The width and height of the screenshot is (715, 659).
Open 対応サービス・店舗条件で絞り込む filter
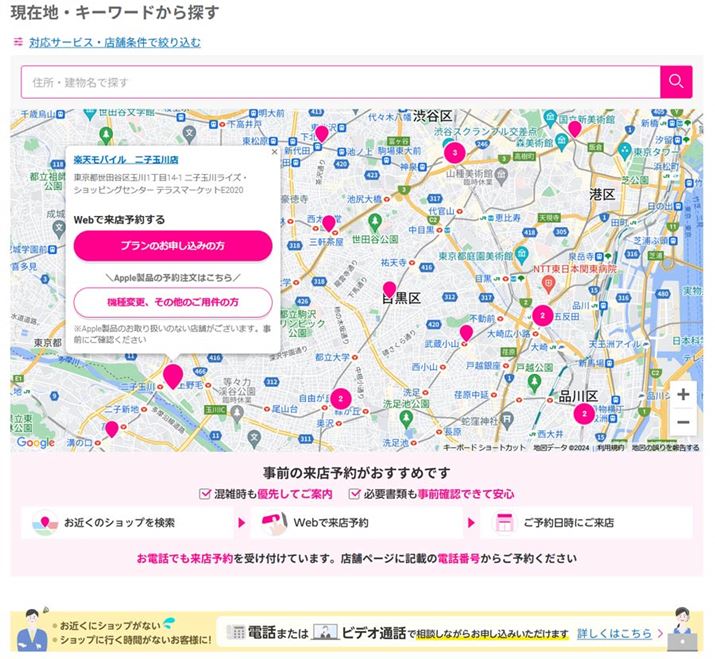[114, 42]
